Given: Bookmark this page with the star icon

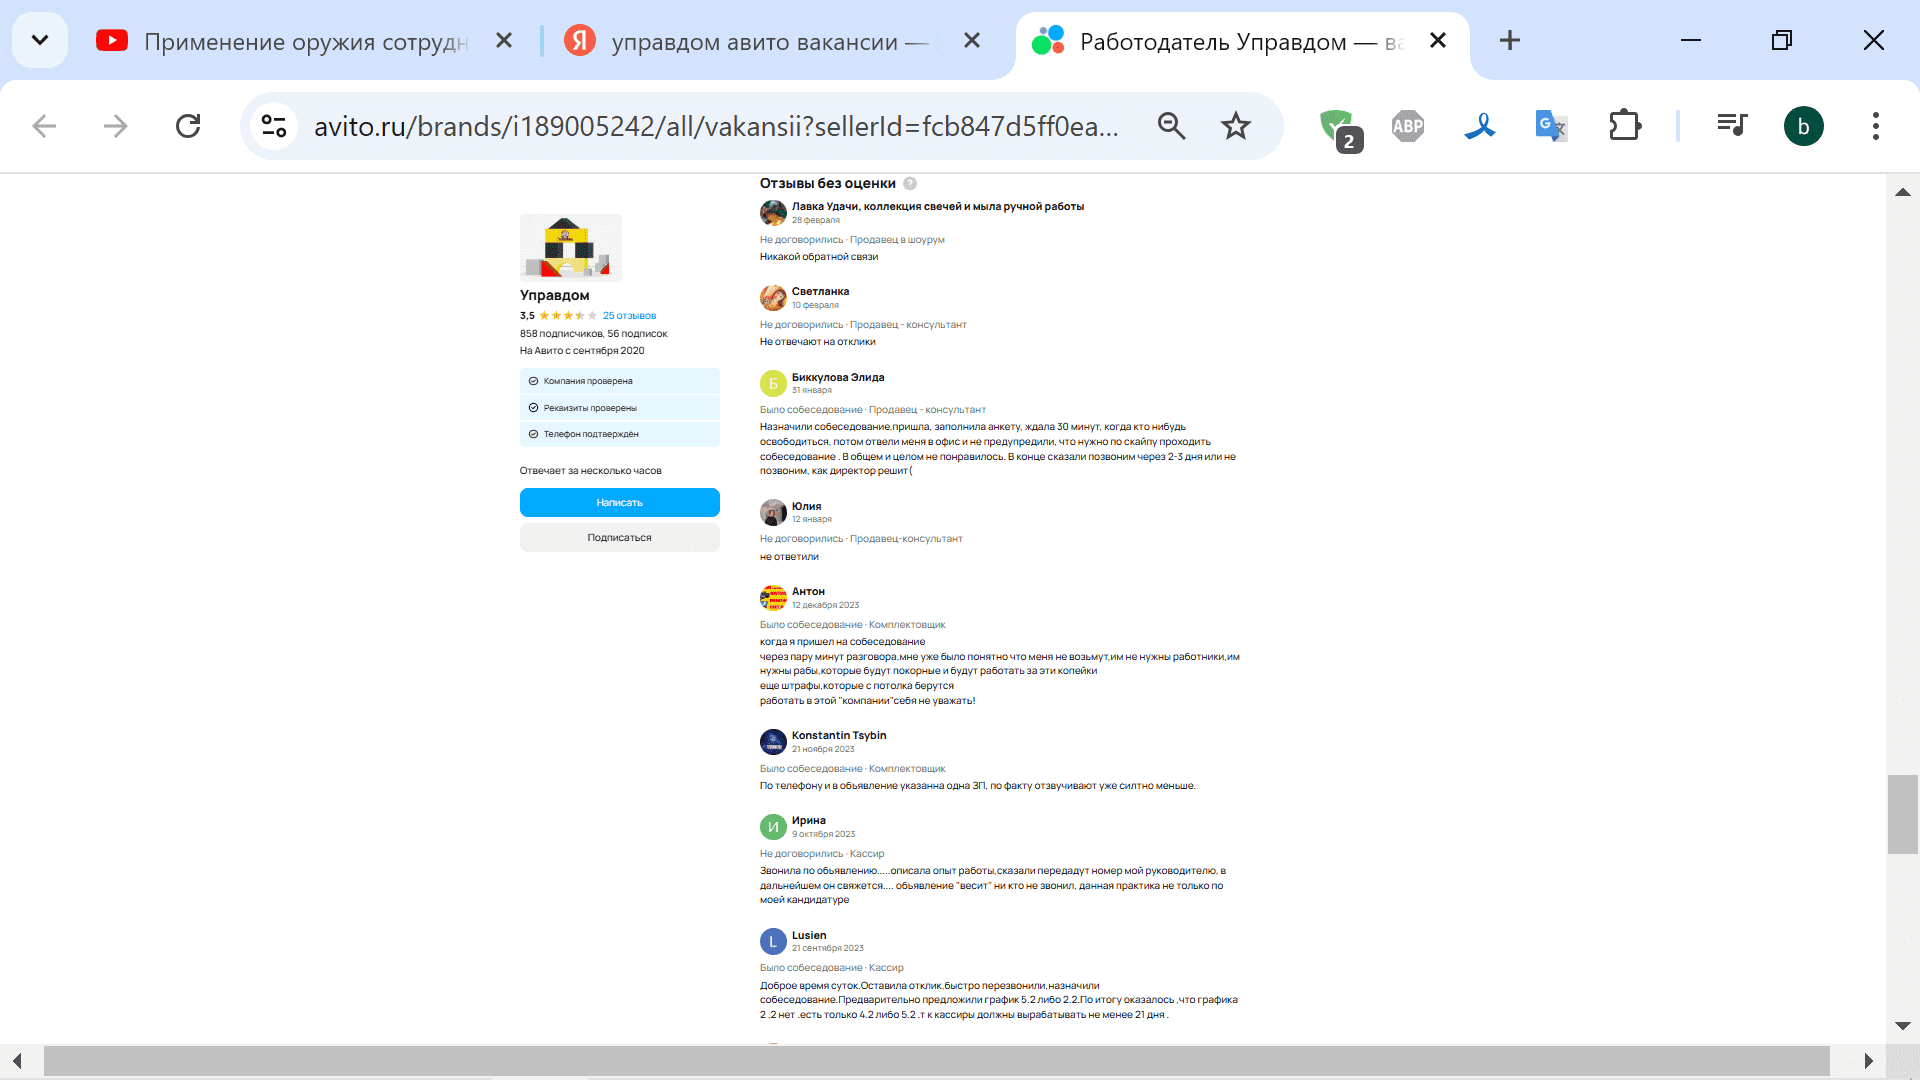Looking at the screenshot, I should pyautogui.click(x=1236, y=127).
